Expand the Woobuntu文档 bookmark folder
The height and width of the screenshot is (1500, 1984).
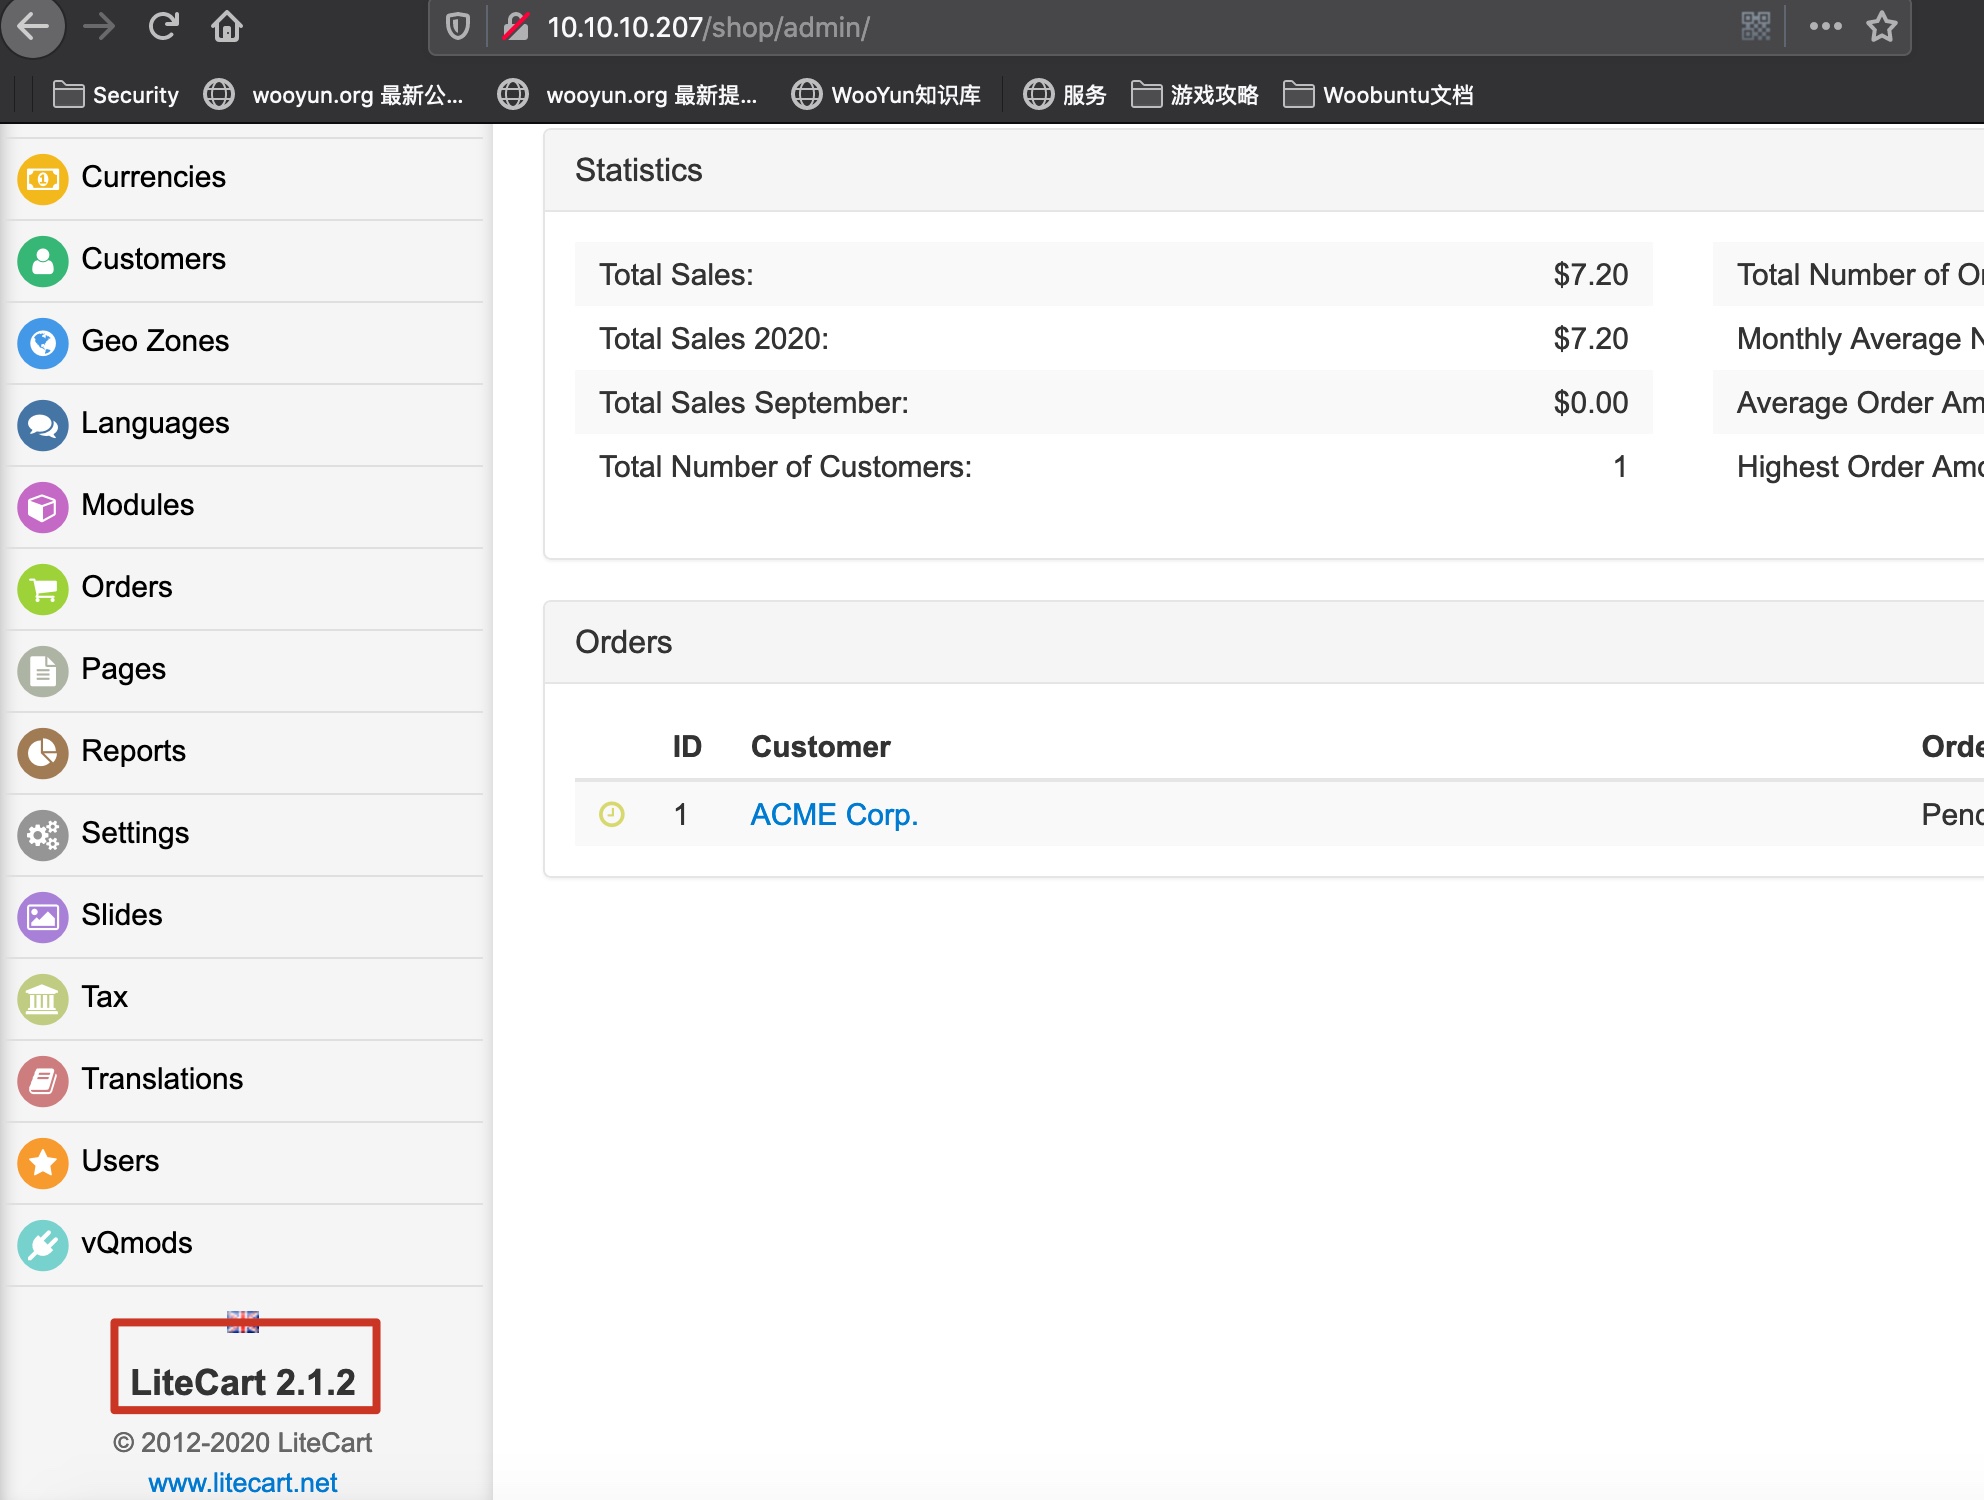(x=1378, y=95)
